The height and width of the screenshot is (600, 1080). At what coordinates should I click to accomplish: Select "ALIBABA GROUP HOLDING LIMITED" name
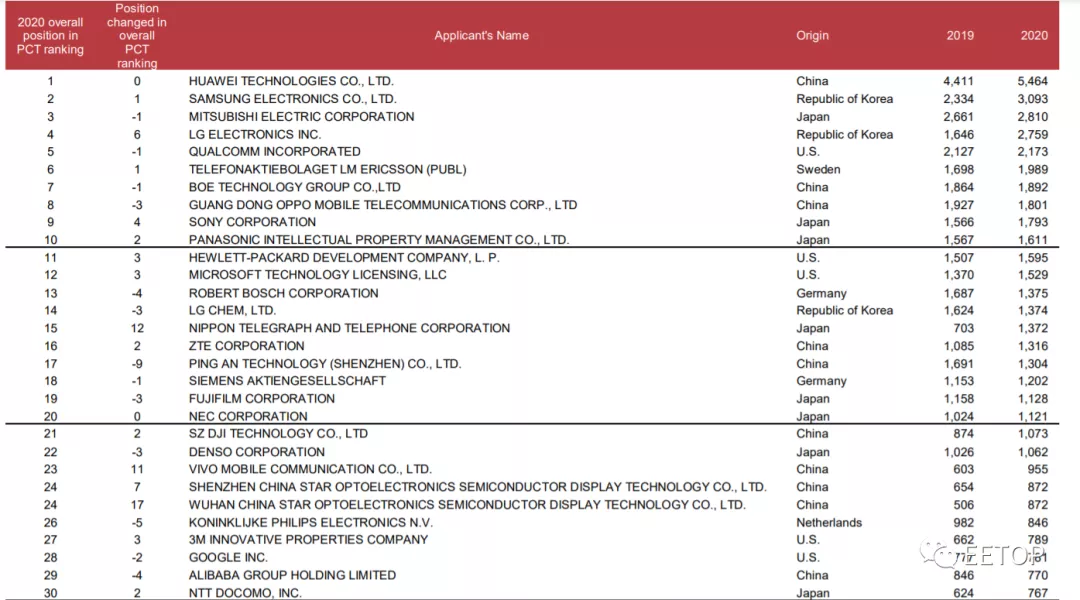pos(292,576)
